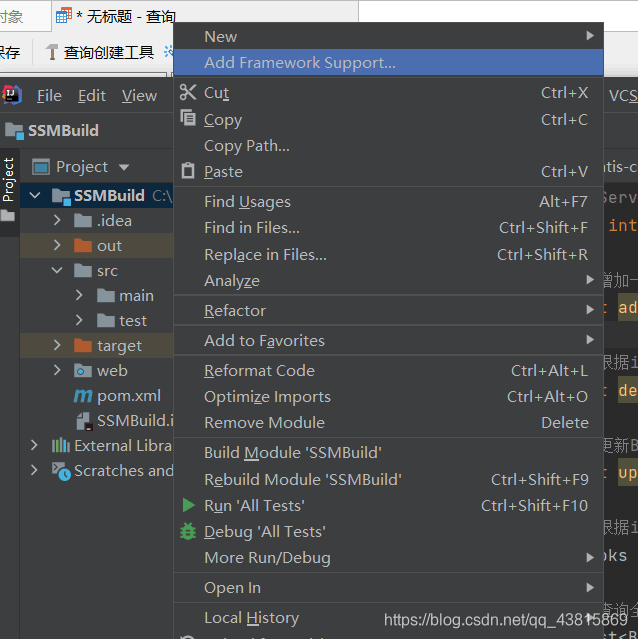
Task: Select Rebuild Module 'SSMBuild'
Action: [388, 480]
